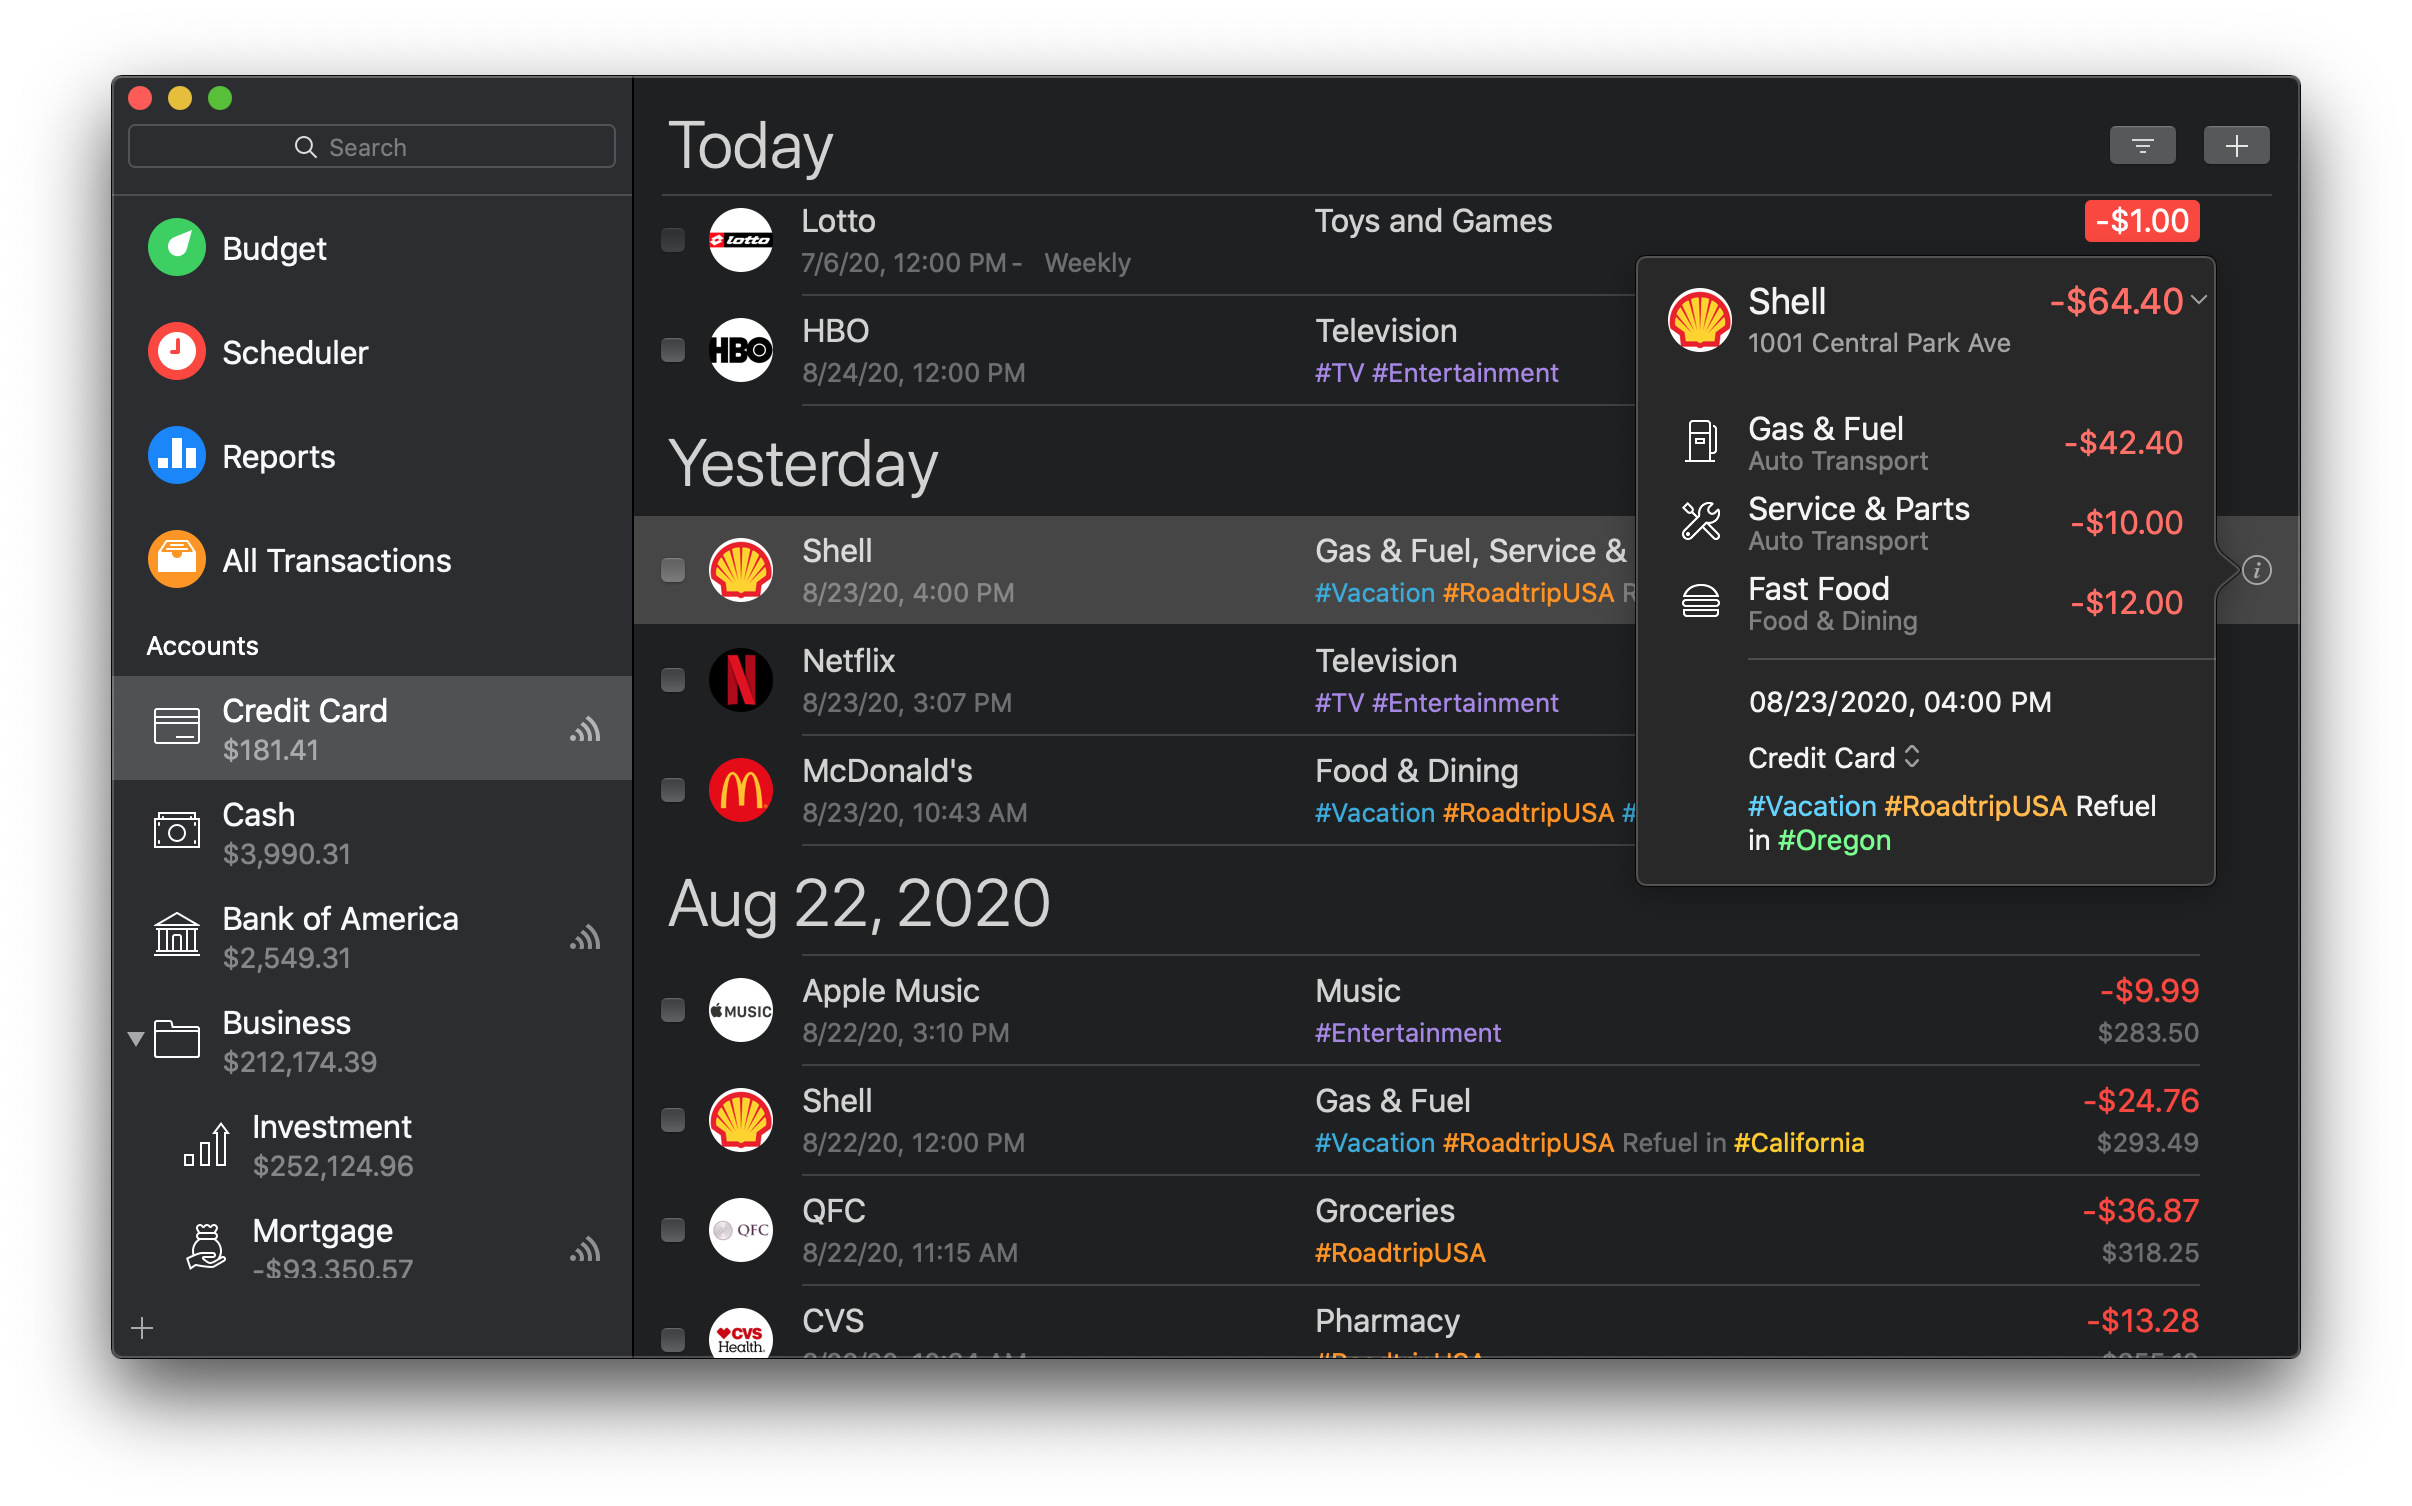The height and width of the screenshot is (1506, 2412).
Task: Select the Cash account row
Action: pyautogui.click(x=372, y=832)
